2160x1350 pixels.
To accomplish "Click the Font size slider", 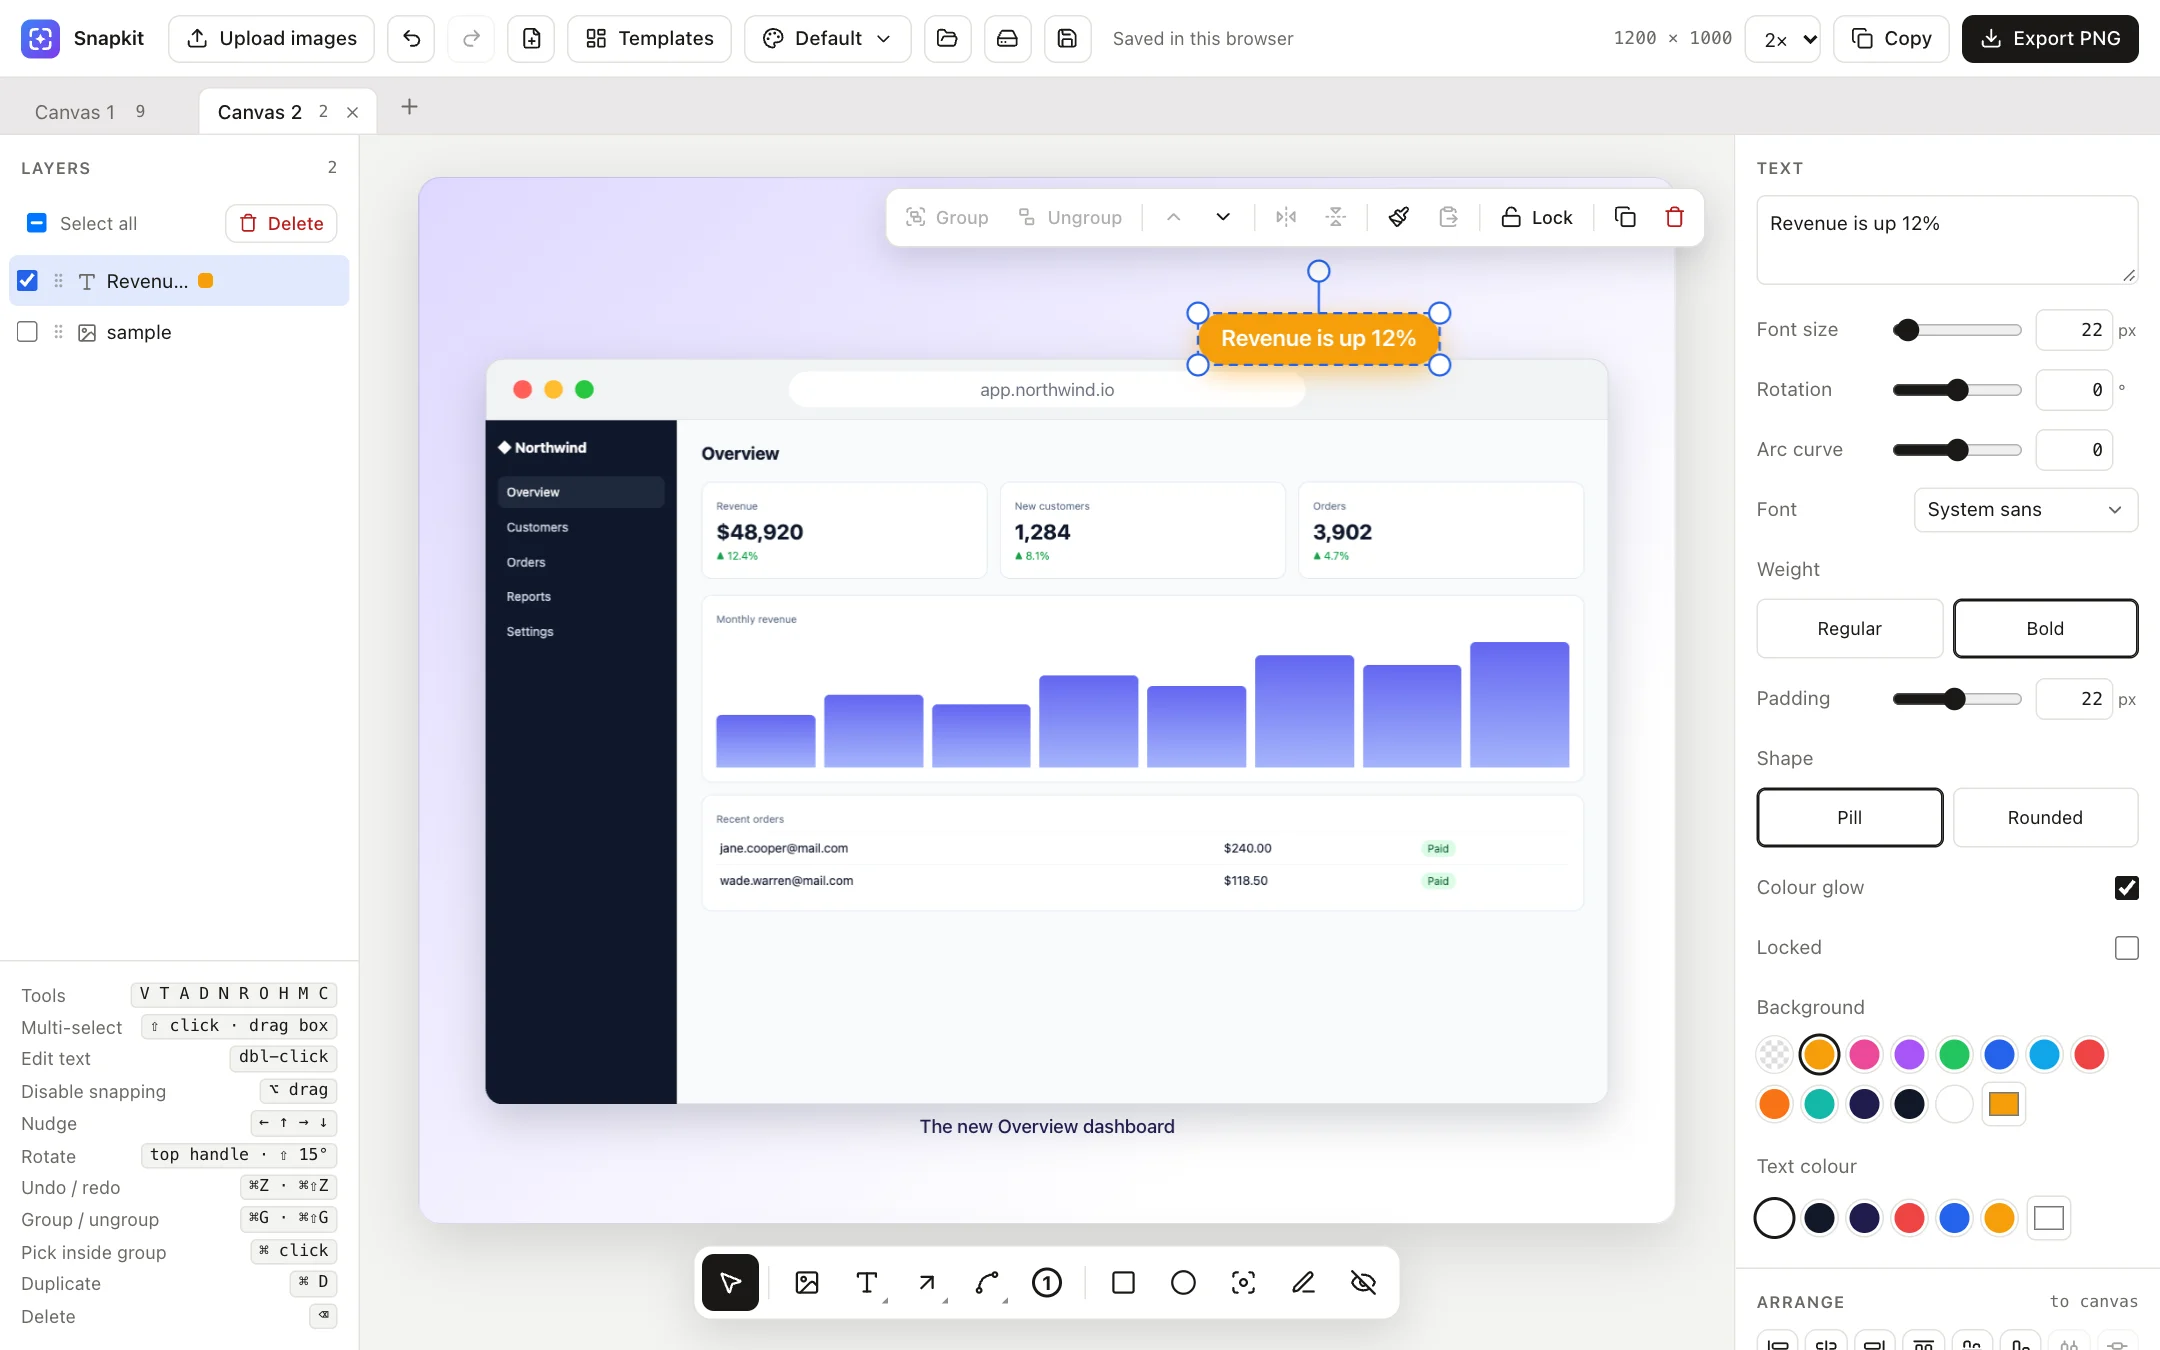I will [x=1957, y=330].
